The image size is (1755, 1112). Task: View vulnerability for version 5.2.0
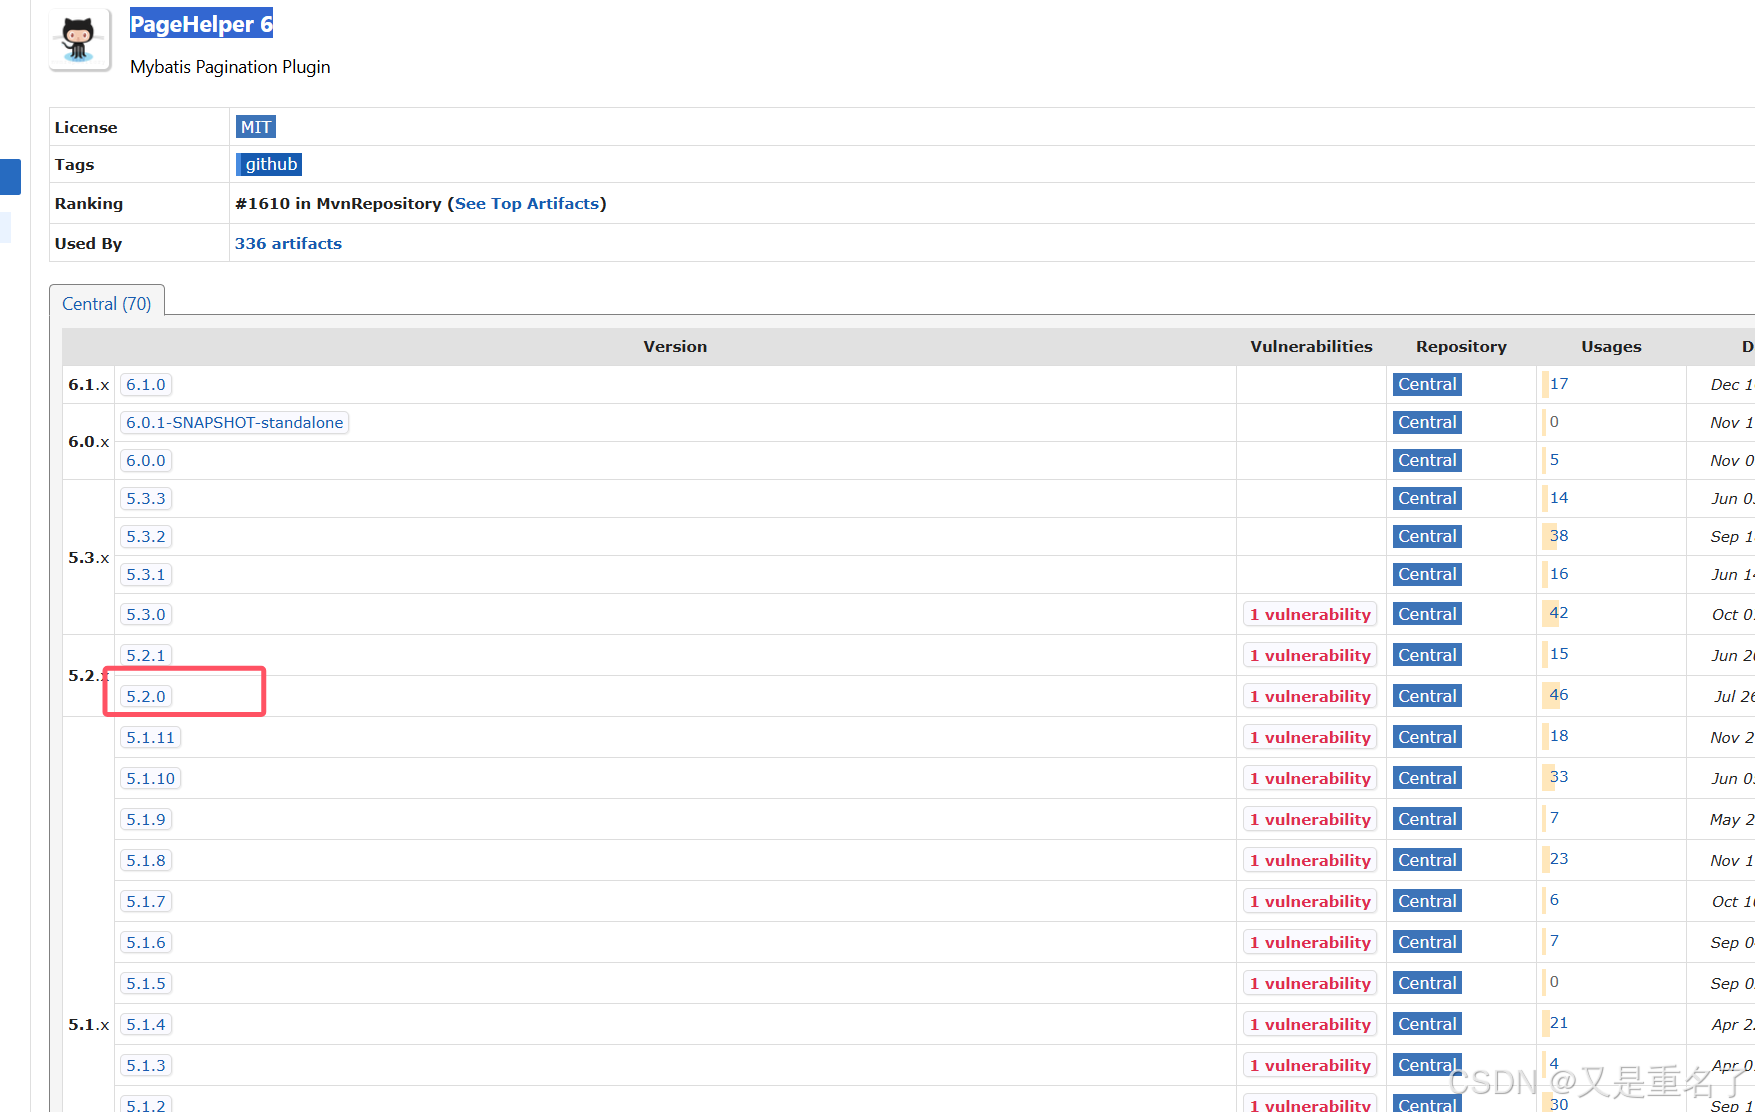[x=1310, y=696]
